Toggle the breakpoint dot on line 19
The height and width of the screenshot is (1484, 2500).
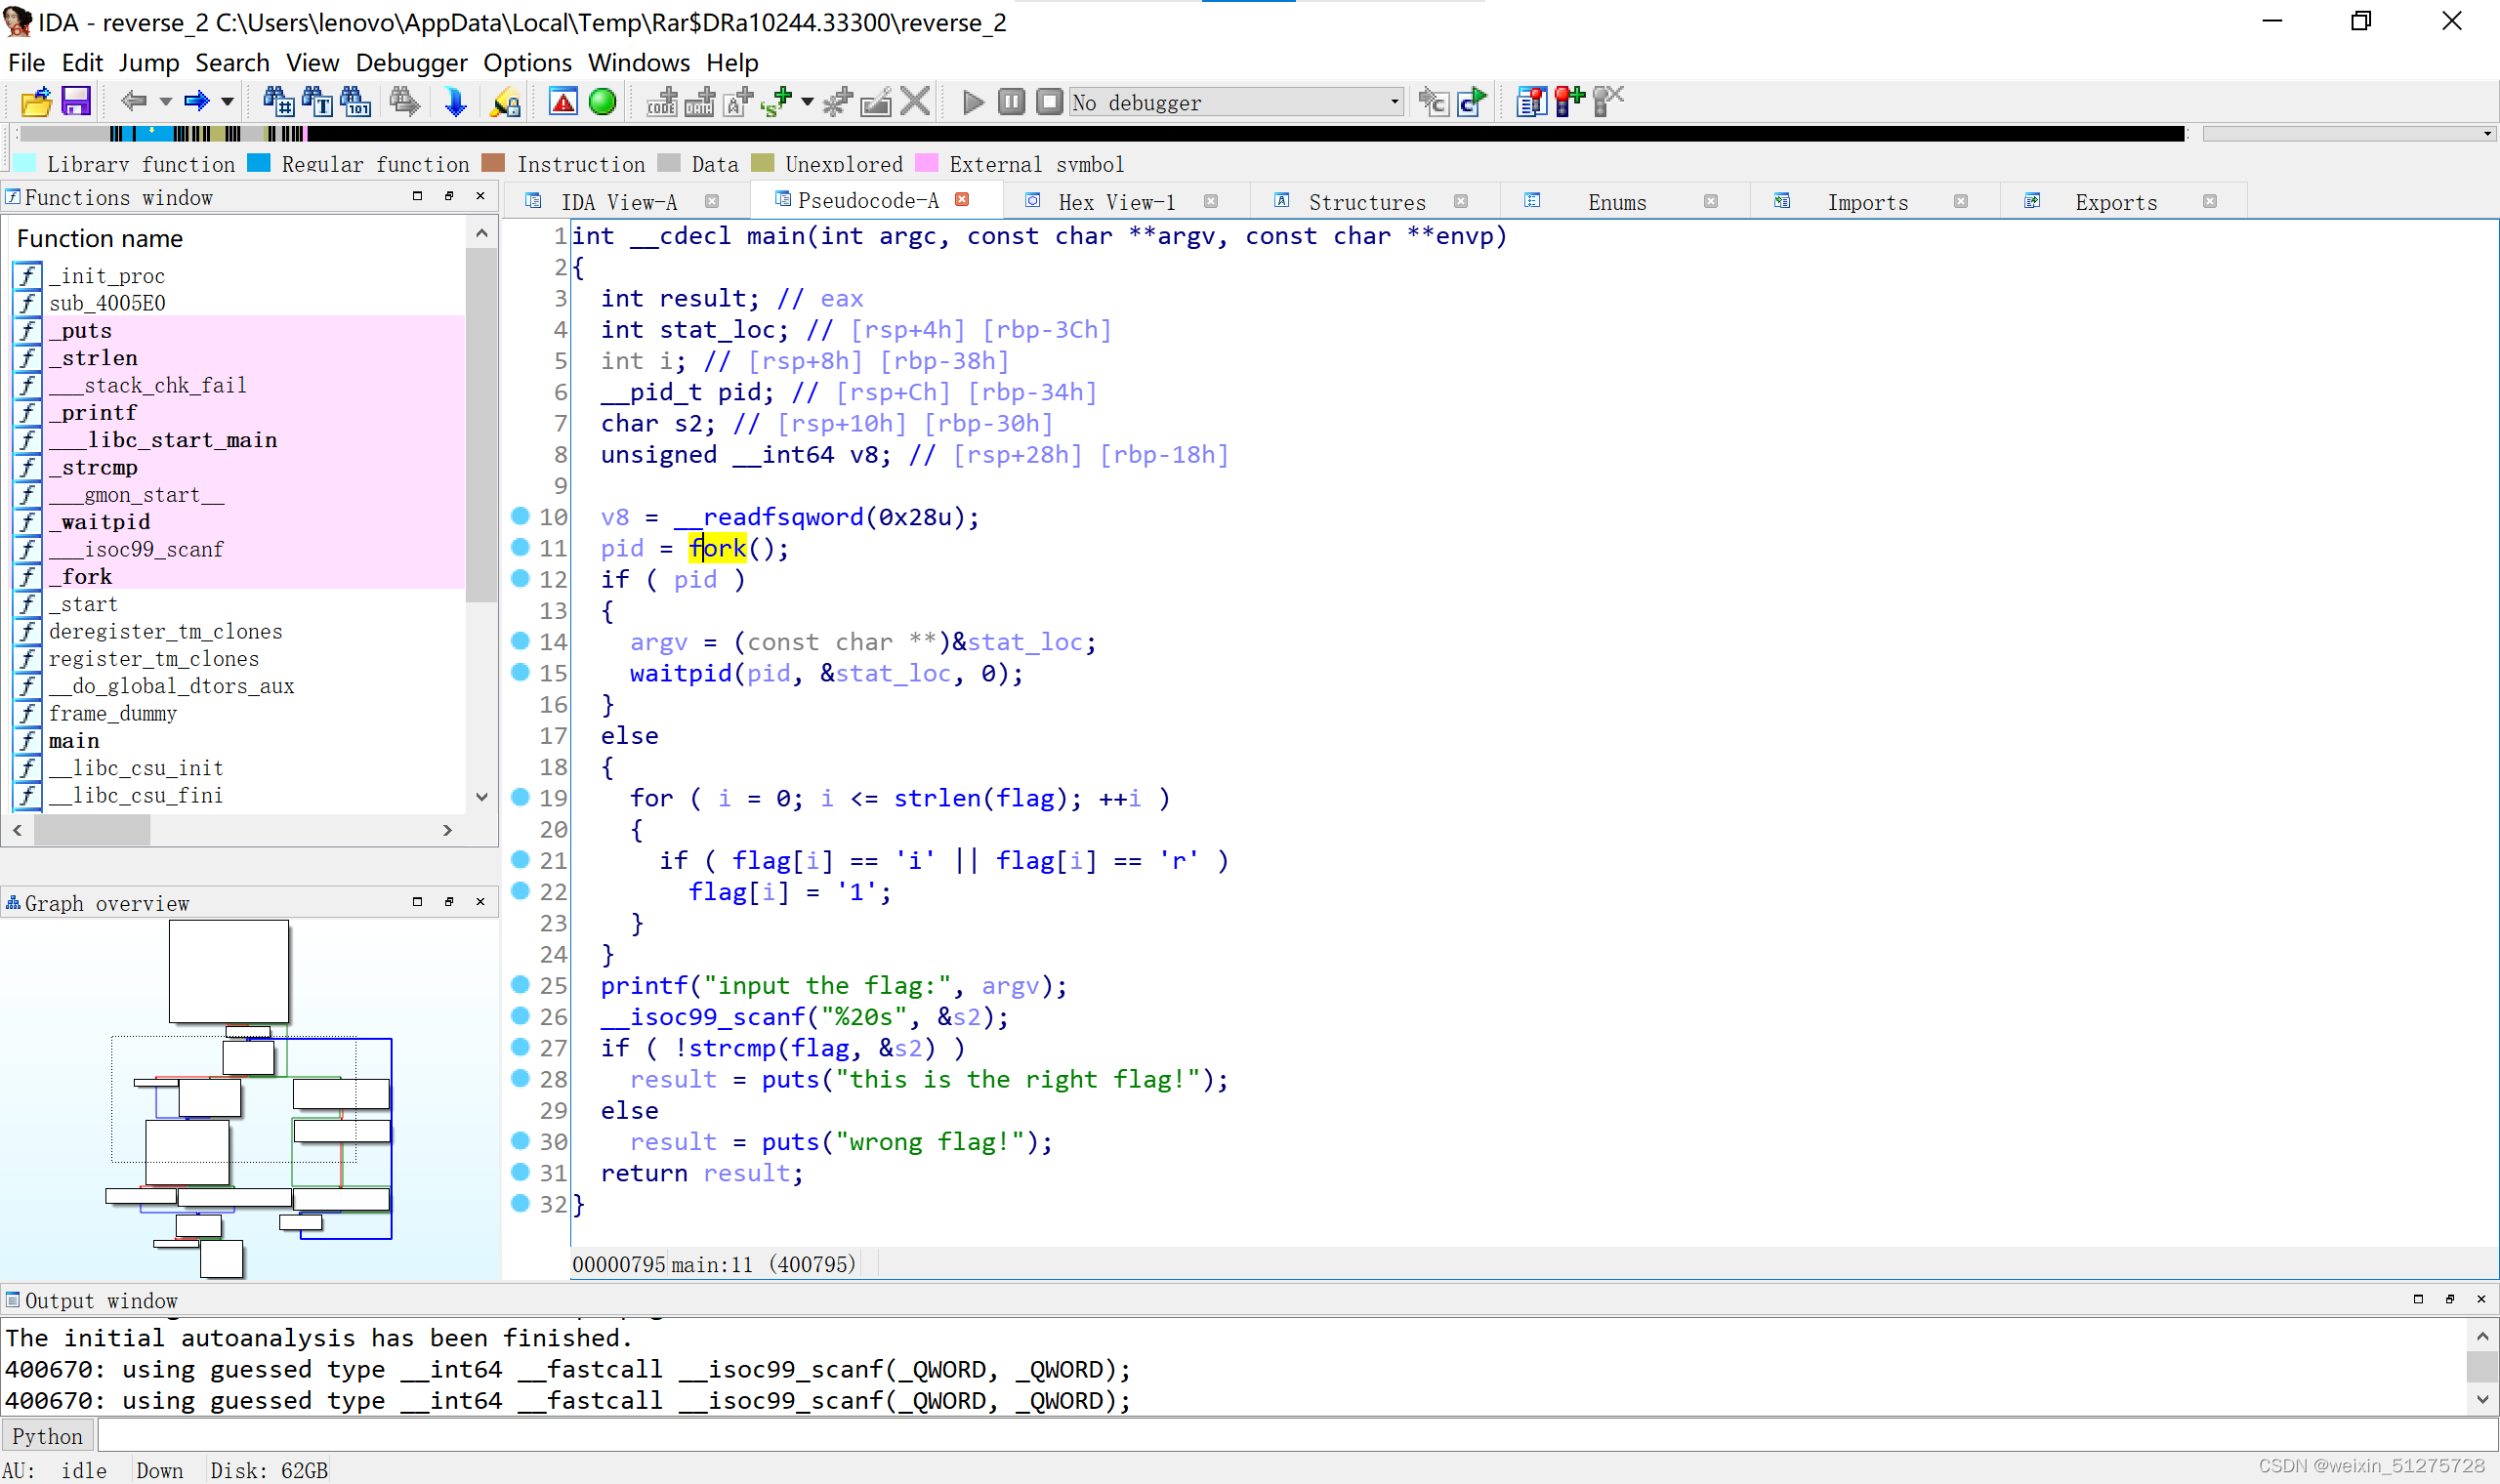point(520,797)
